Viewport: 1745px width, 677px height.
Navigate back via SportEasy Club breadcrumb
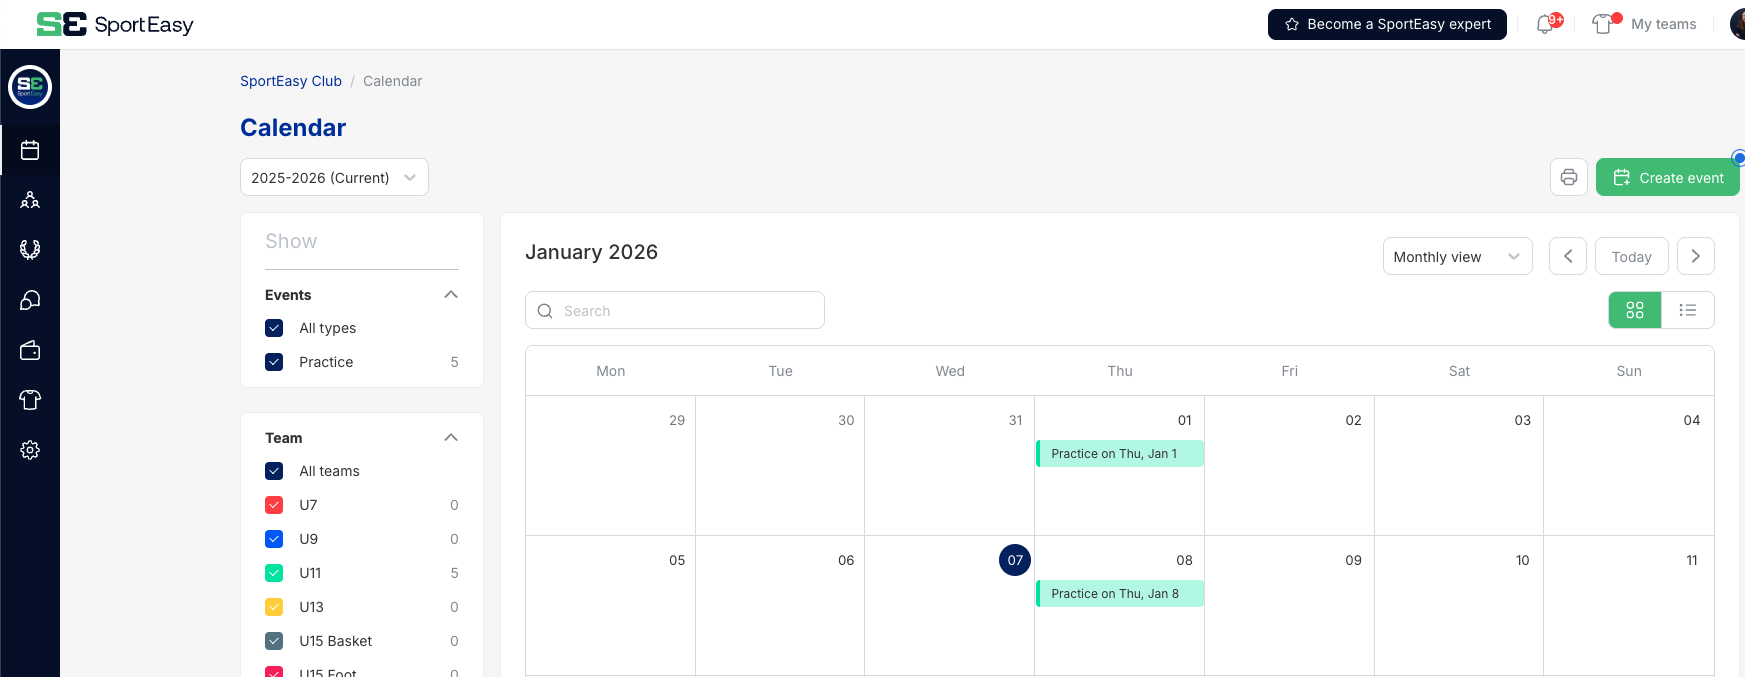[291, 81]
